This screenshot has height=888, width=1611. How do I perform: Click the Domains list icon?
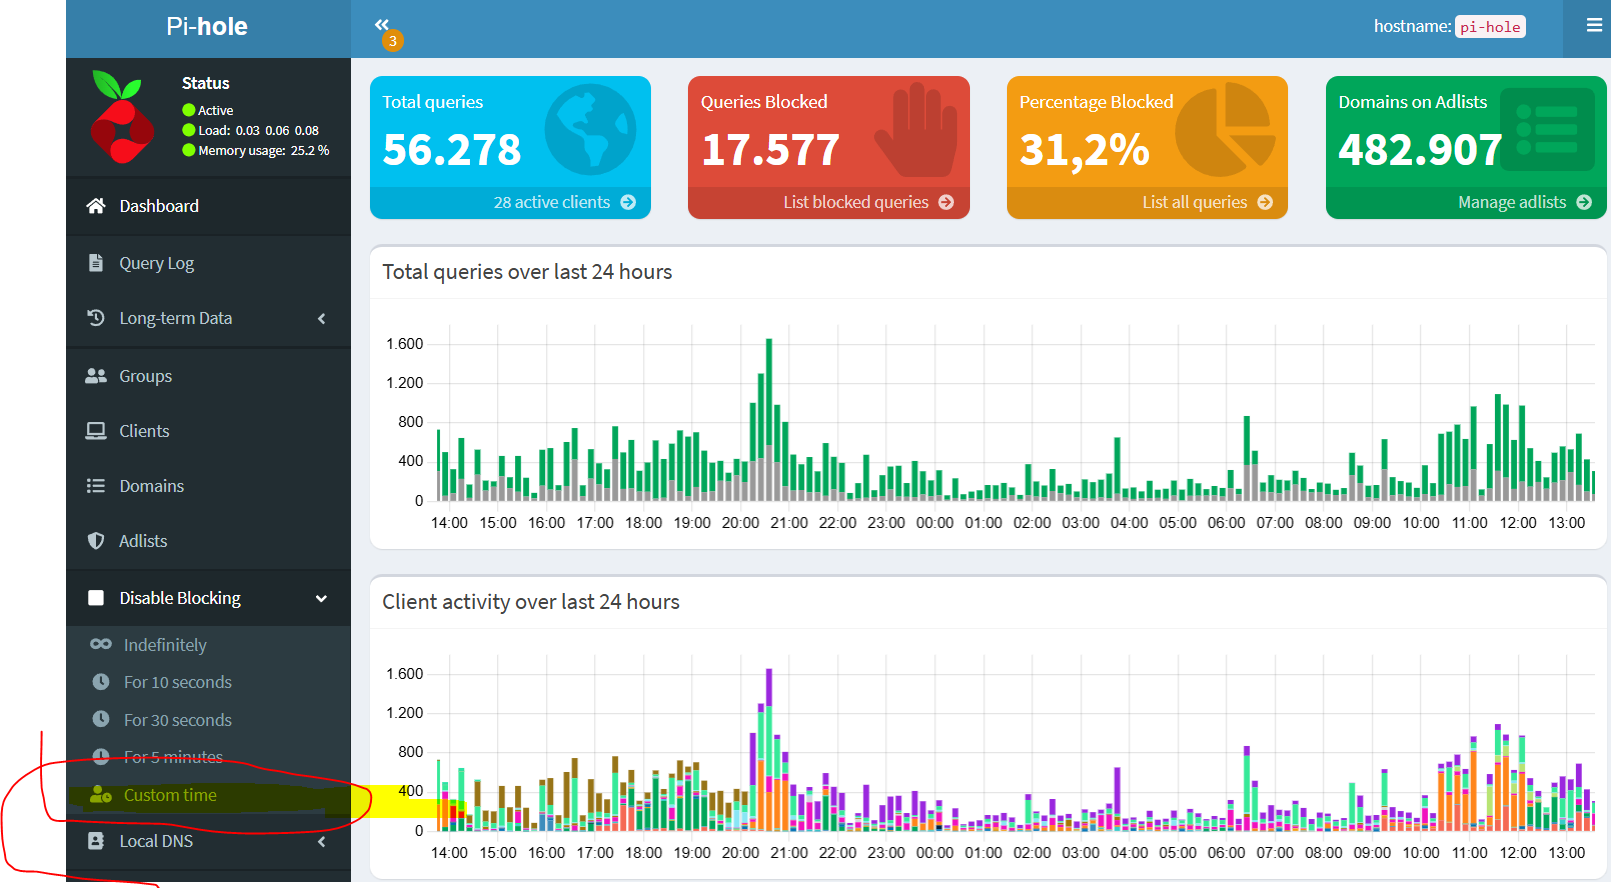(x=96, y=486)
